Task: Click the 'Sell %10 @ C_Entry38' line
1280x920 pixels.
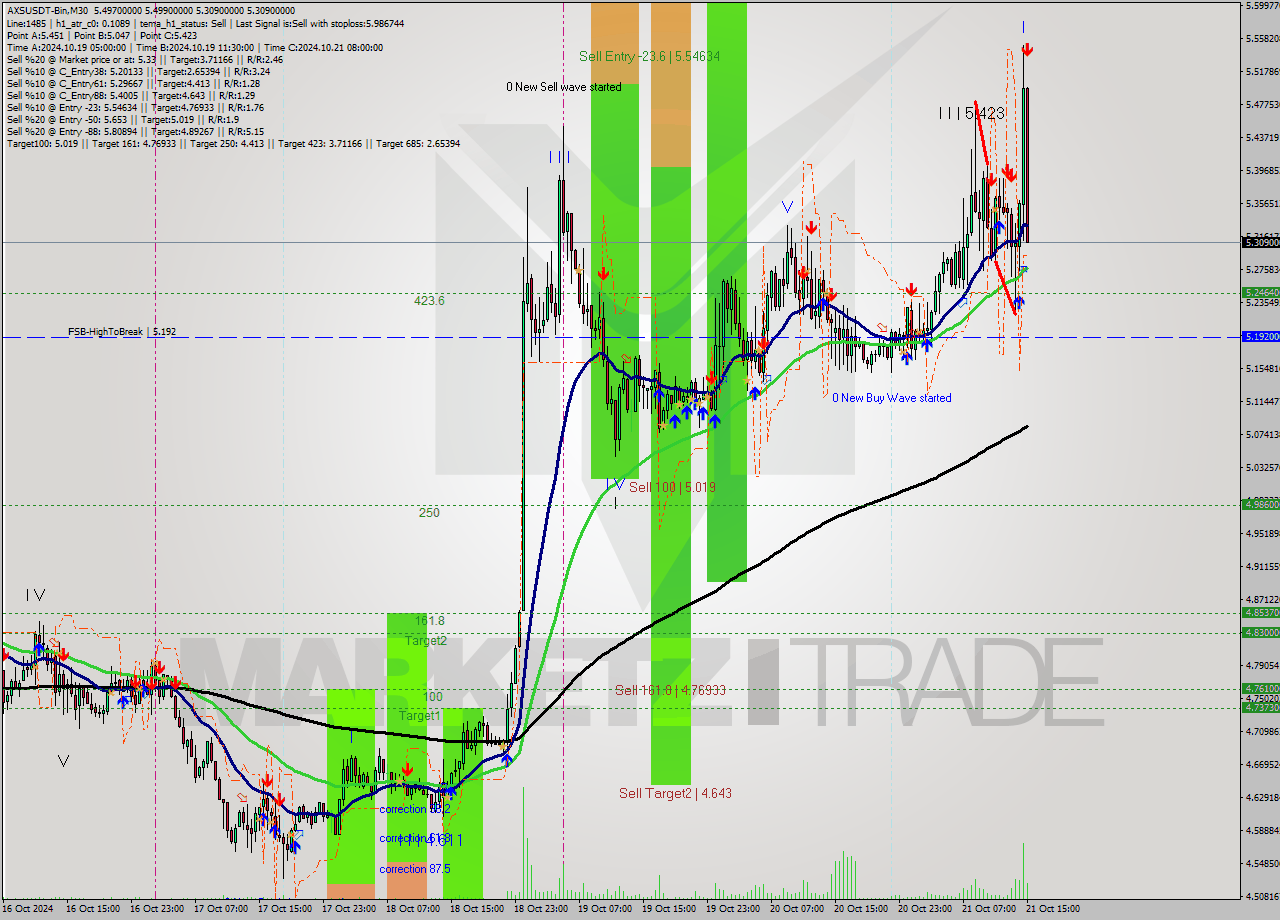Action: click(x=138, y=71)
